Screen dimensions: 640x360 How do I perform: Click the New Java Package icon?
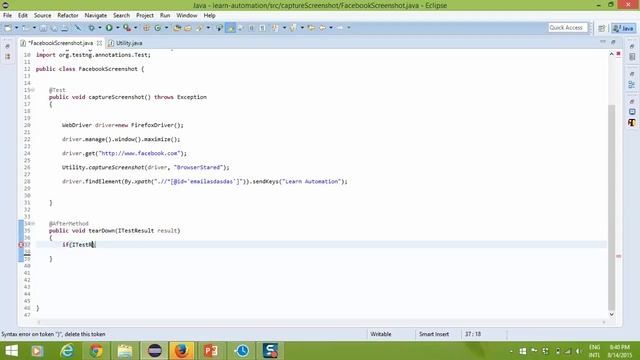click(146, 28)
